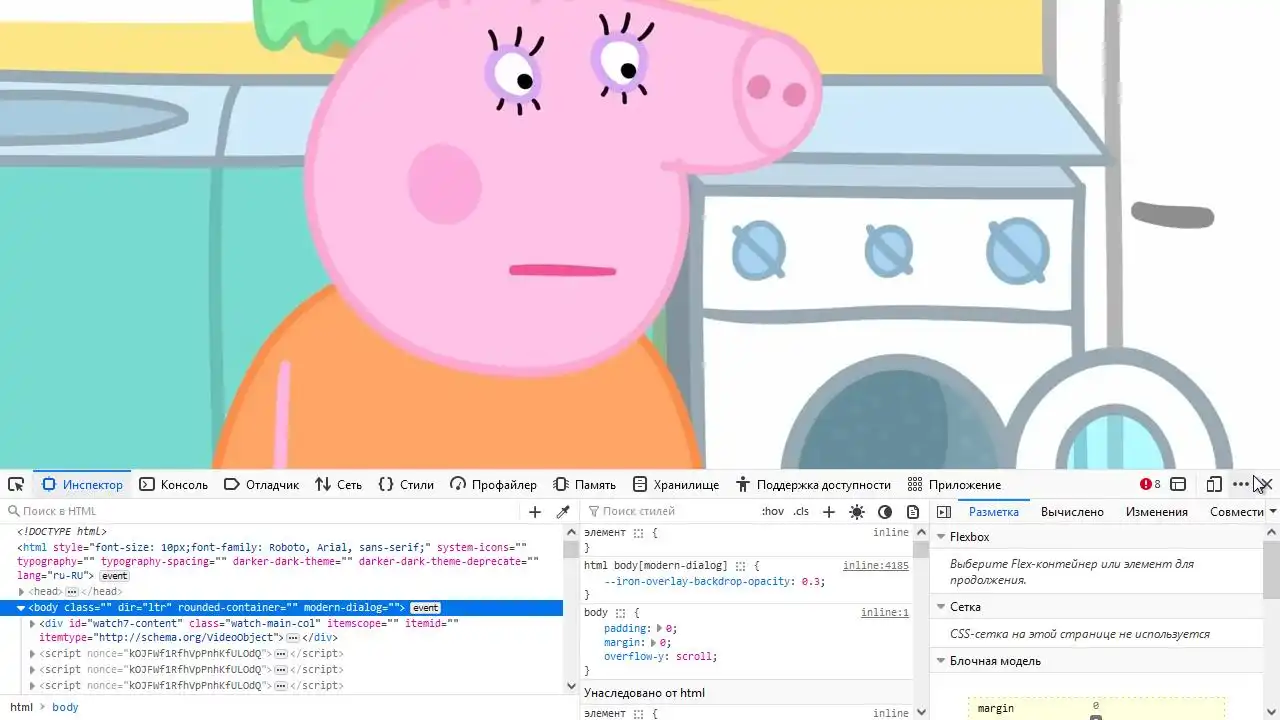Select html in the breadcrumbs
The width and height of the screenshot is (1280, 720).
point(21,707)
